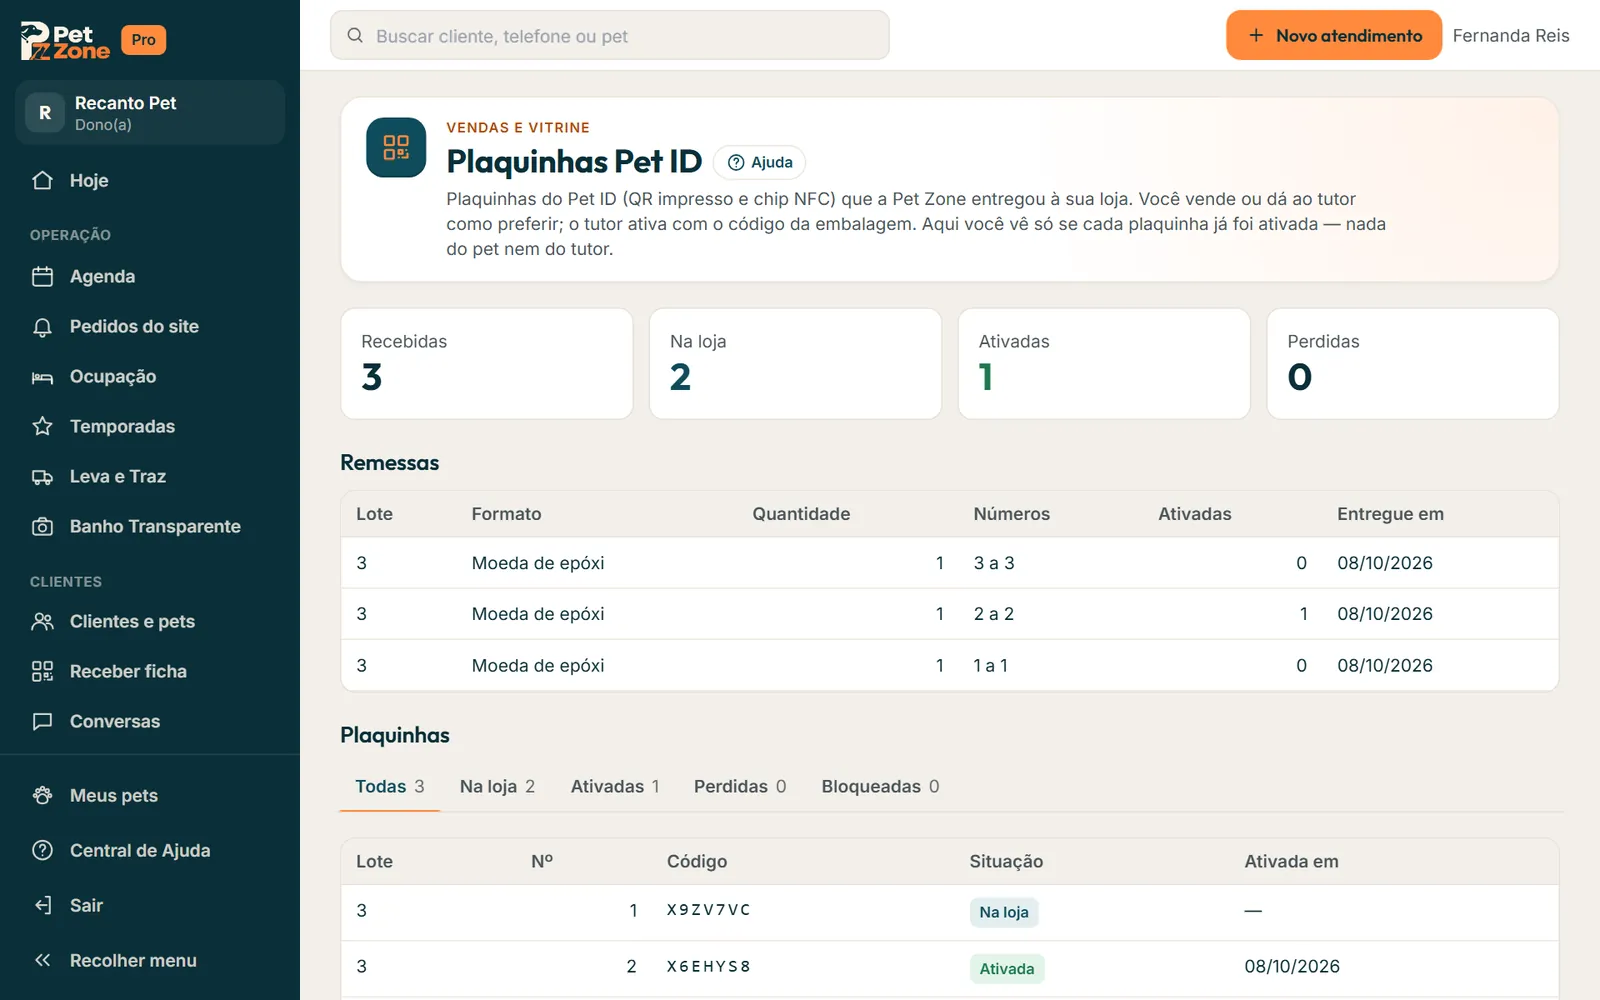Open Agenda calendar icon
The height and width of the screenshot is (1000, 1600).
point(42,276)
